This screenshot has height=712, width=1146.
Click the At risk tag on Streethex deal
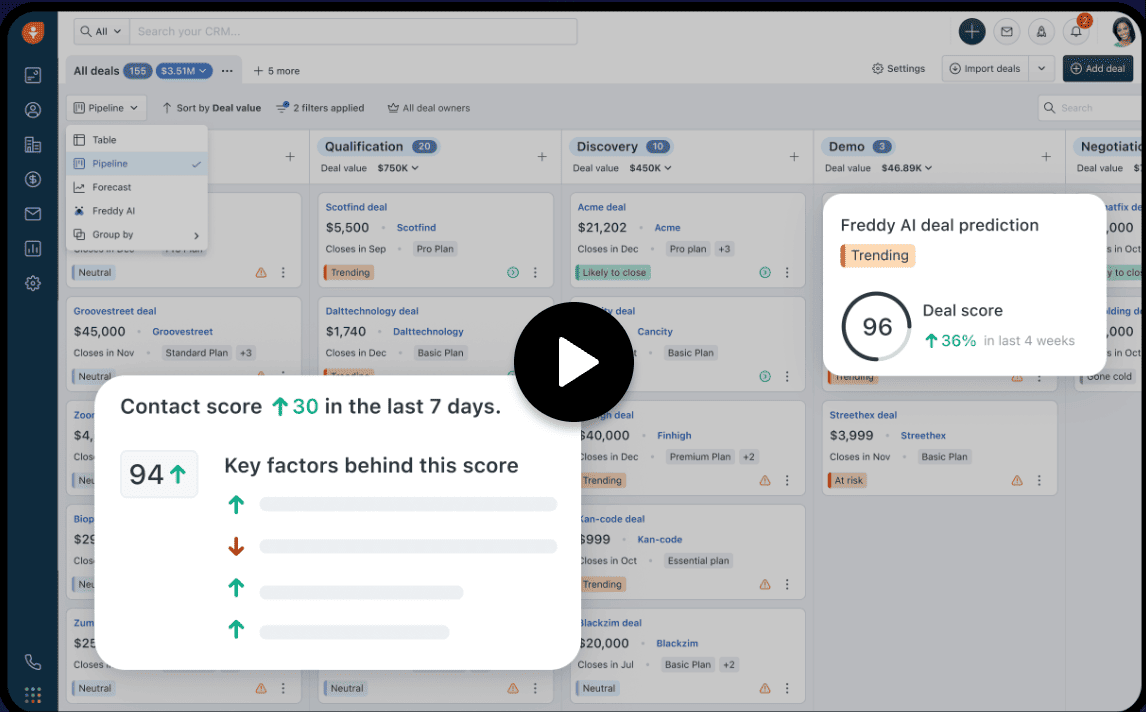[847, 480]
